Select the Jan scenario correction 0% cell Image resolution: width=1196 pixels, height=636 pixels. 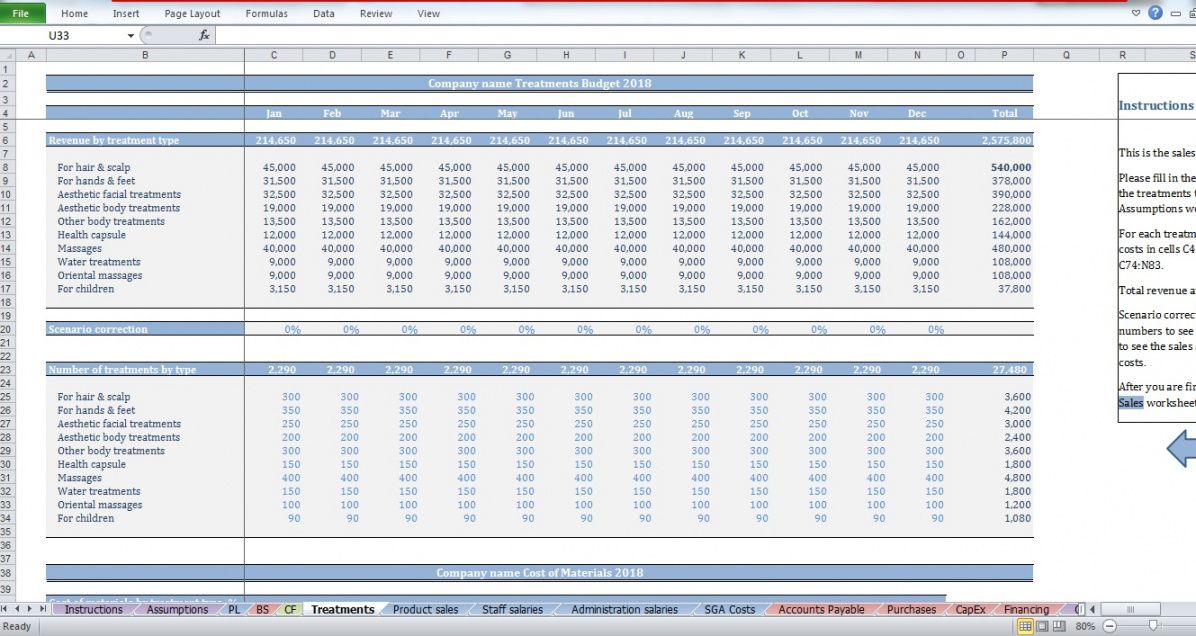pos(292,329)
